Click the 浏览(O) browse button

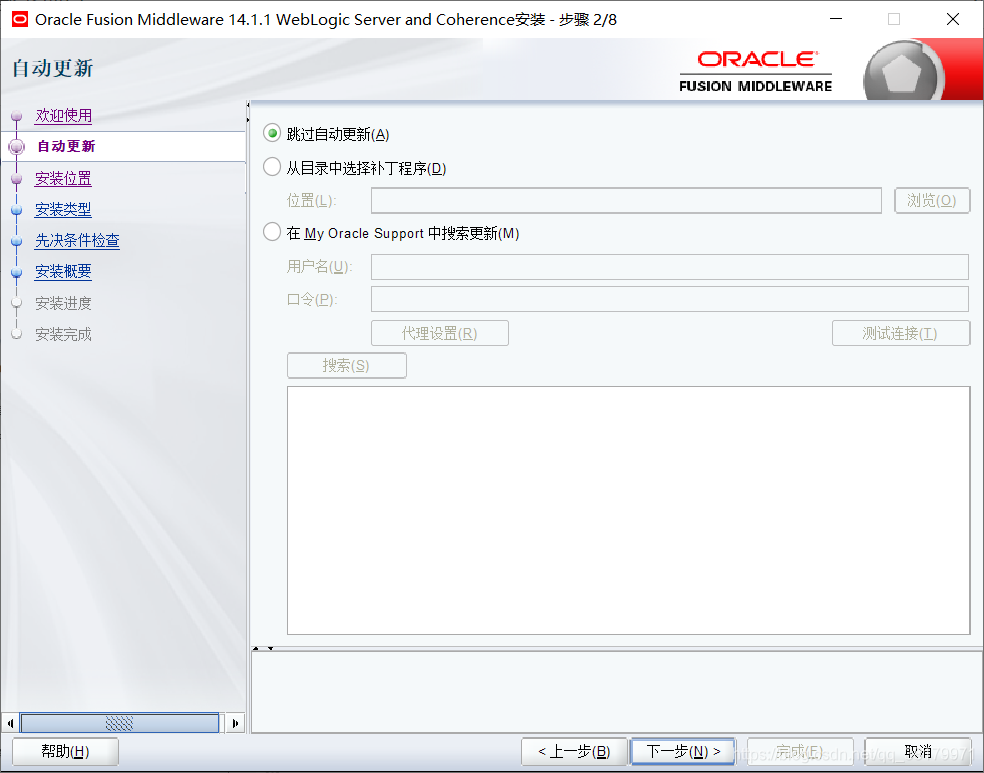click(x=932, y=200)
